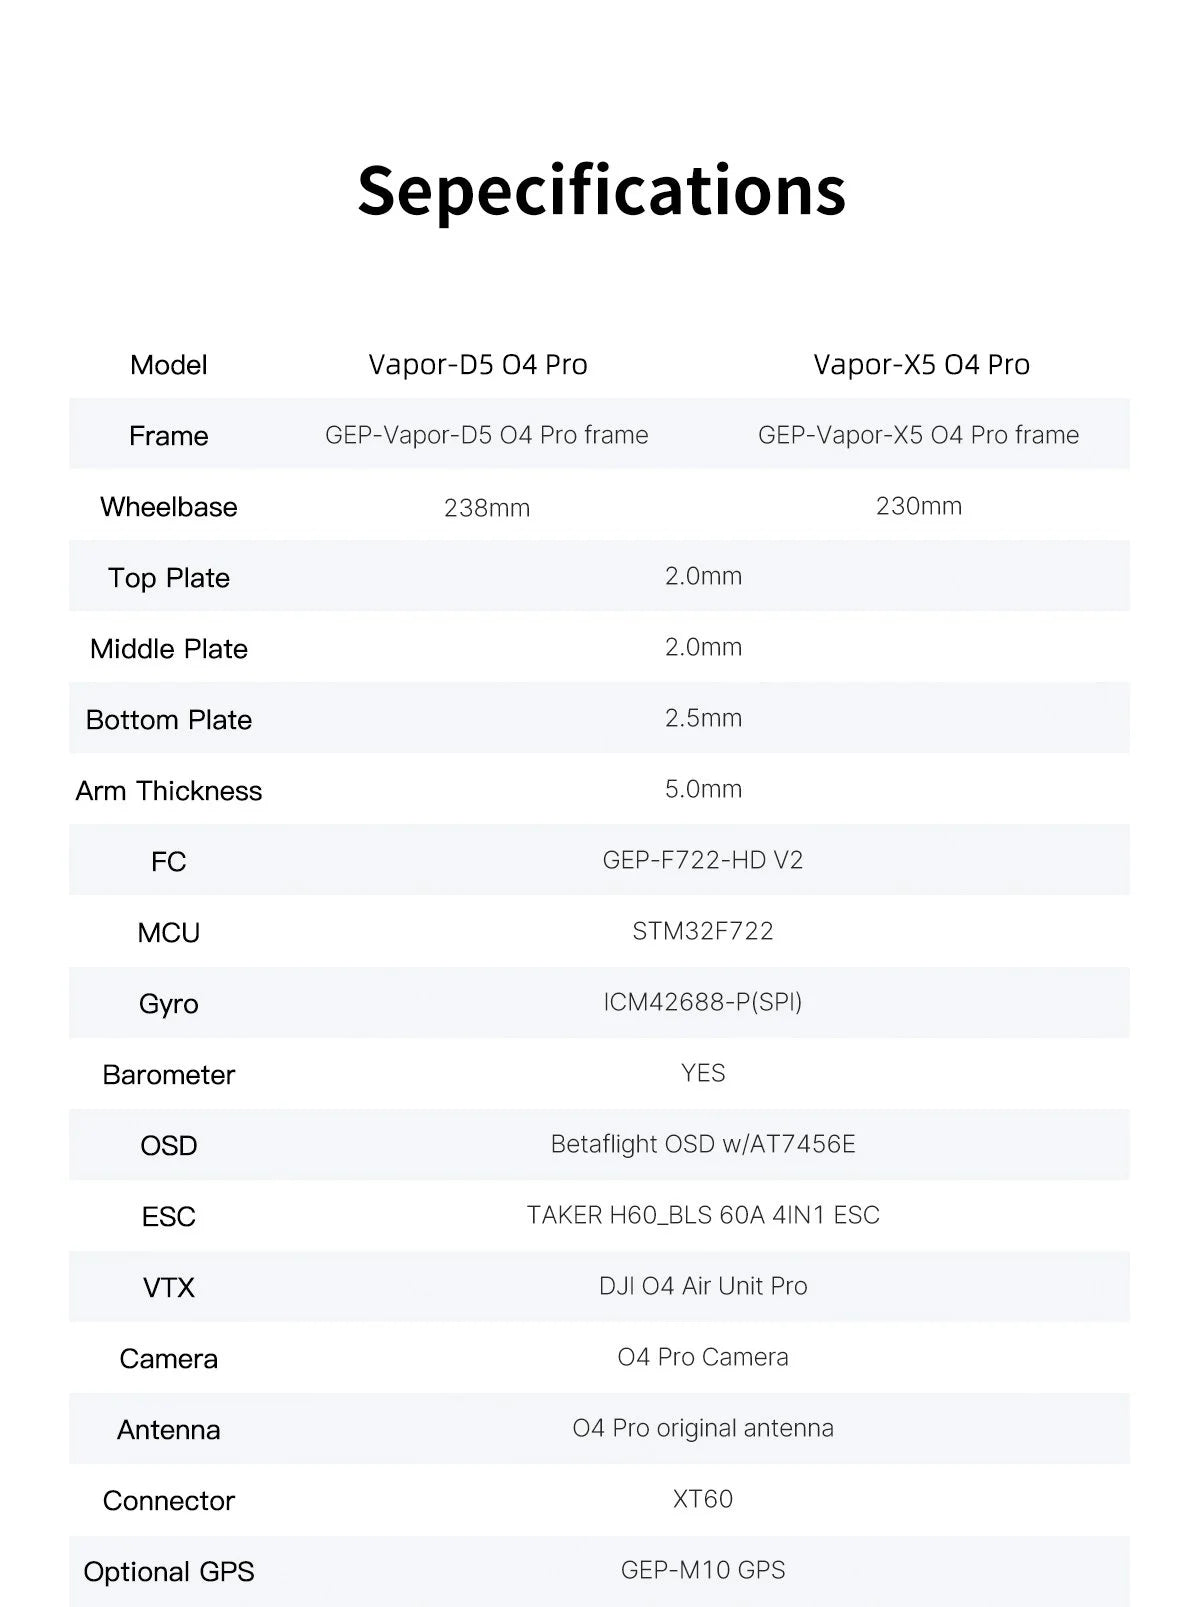Select the Arm Thickness row label
Image resolution: width=1200 pixels, height=1607 pixels.
click(x=169, y=791)
